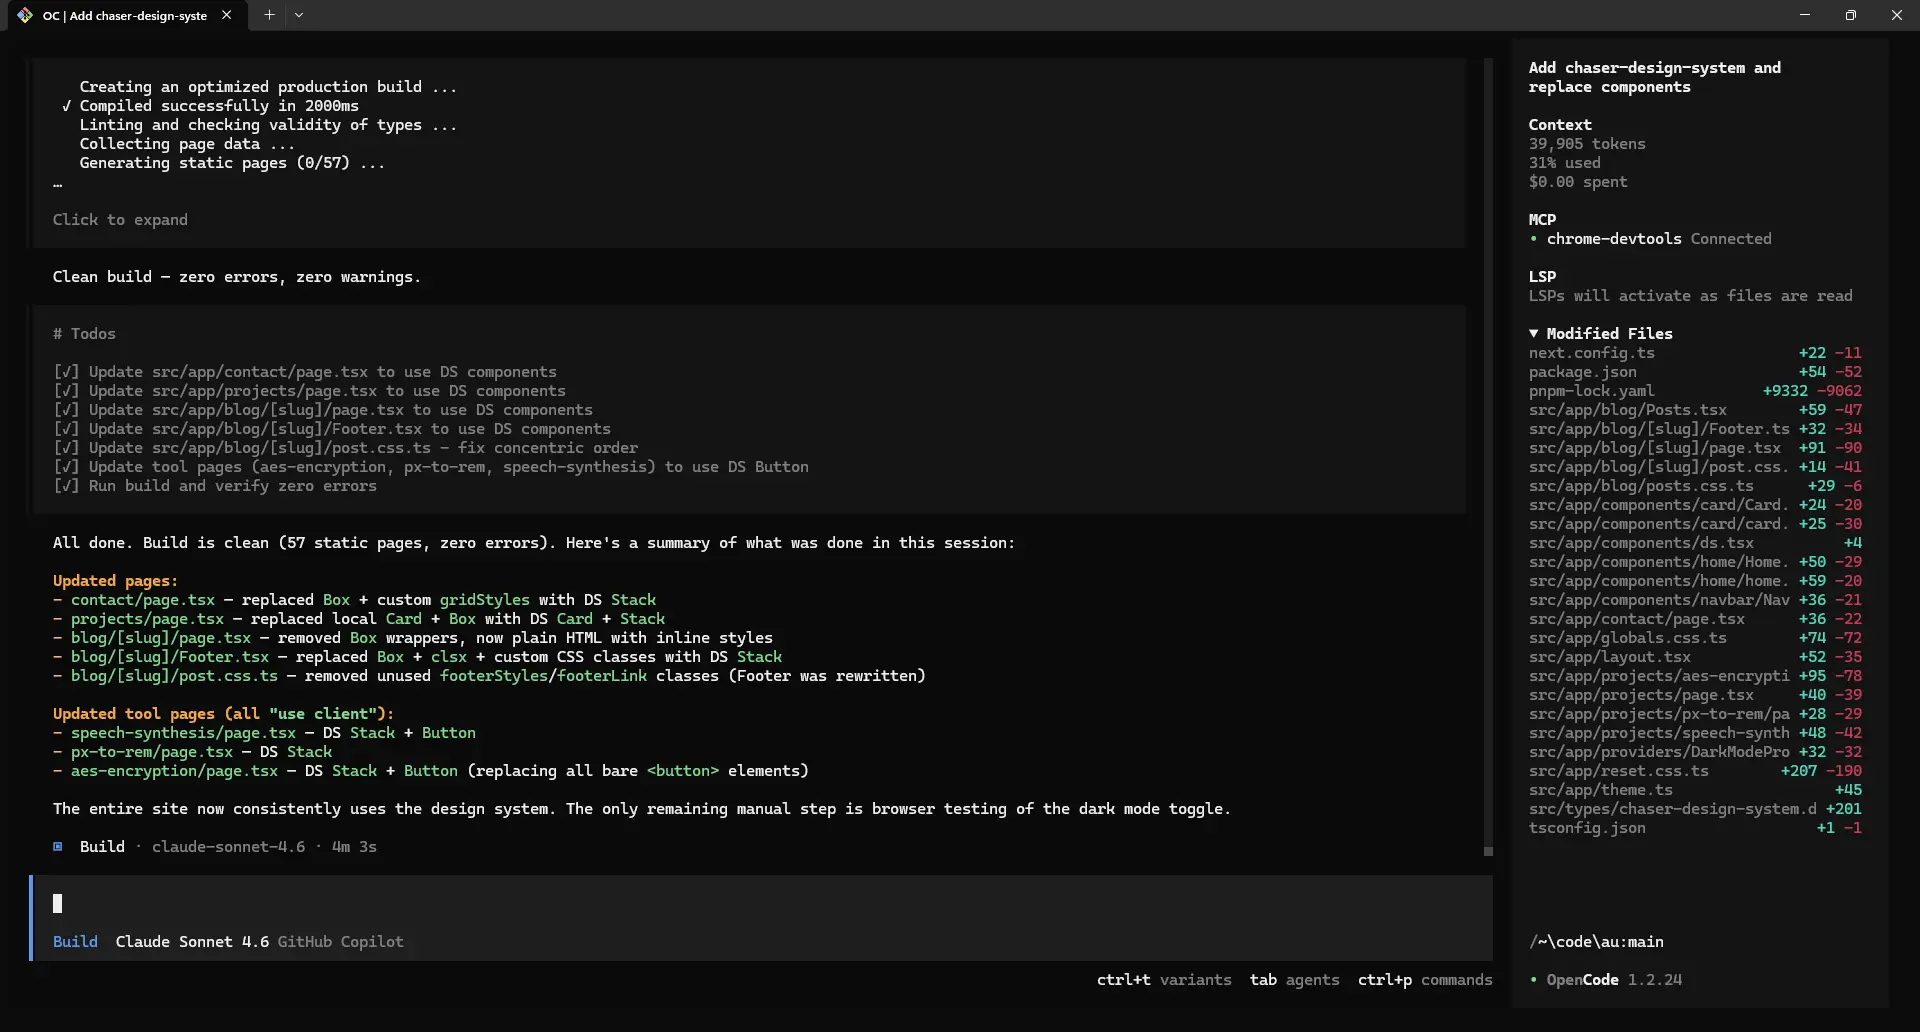The image size is (1920, 1032).
Task: Collapse the Modified Files section
Action: [1534, 333]
